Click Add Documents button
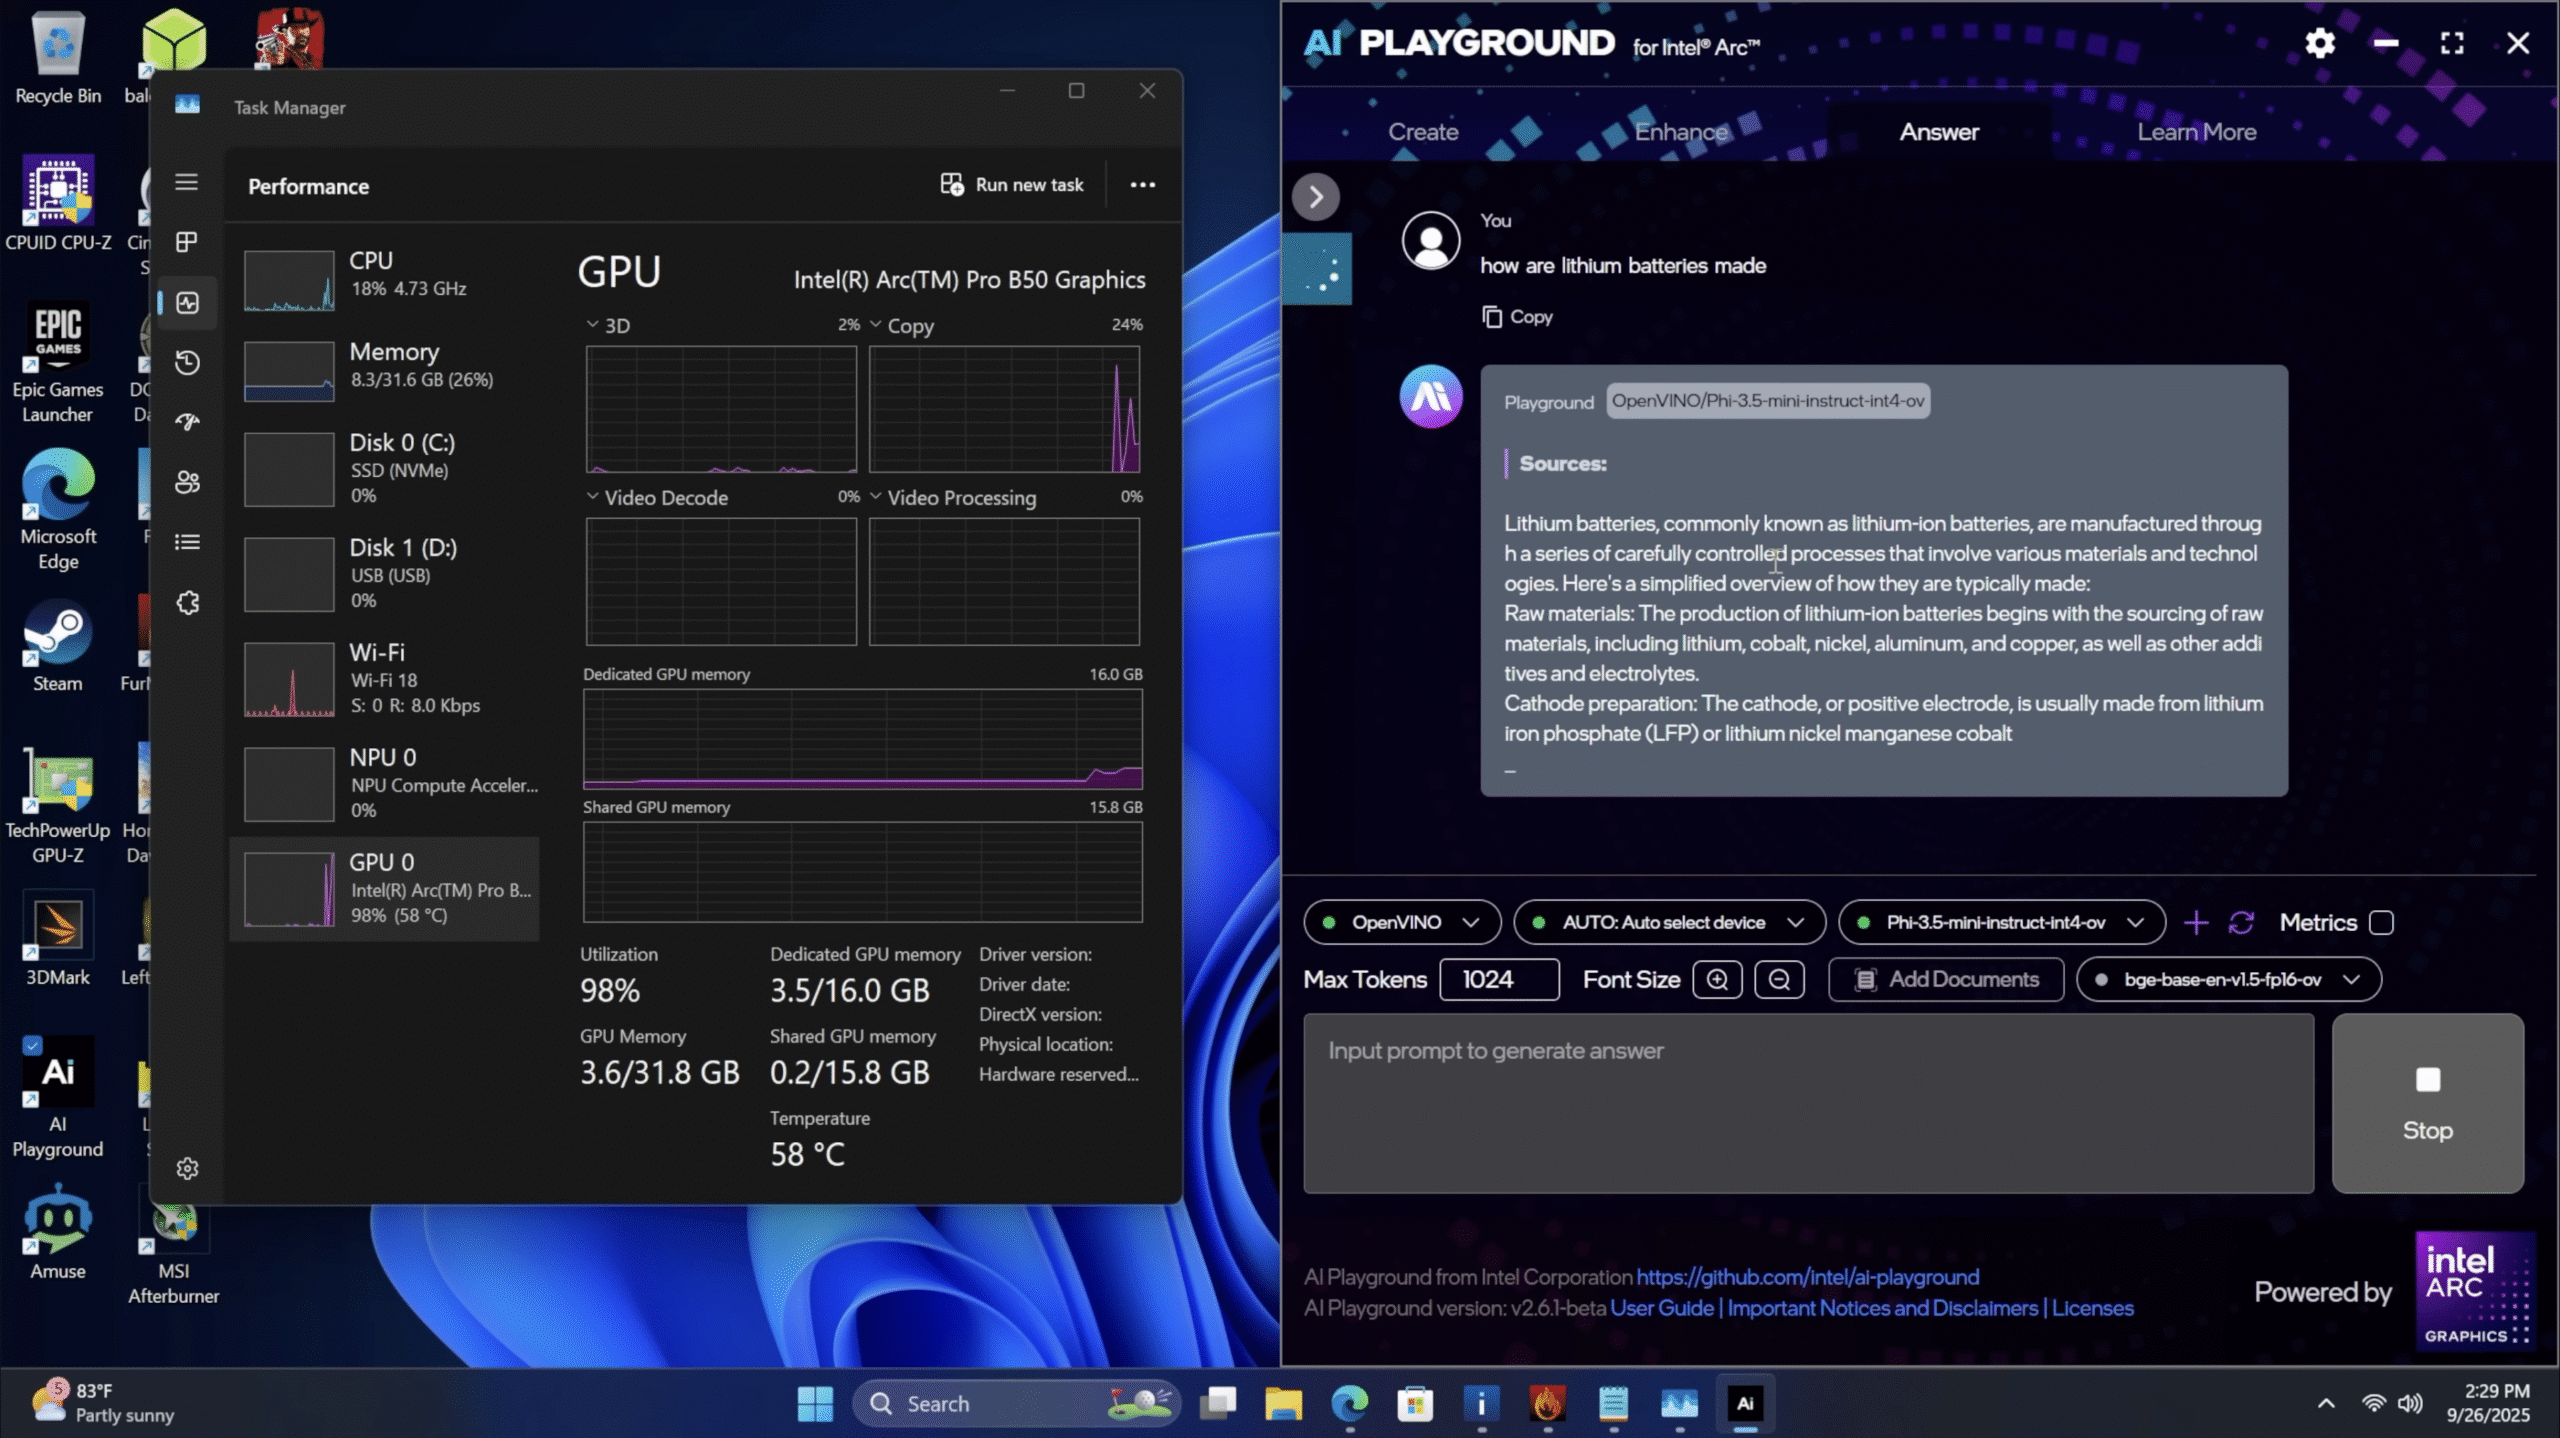Image resolution: width=2560 pixels, height=1438 pixels. pyautogui.click(x=1945, y=979)
